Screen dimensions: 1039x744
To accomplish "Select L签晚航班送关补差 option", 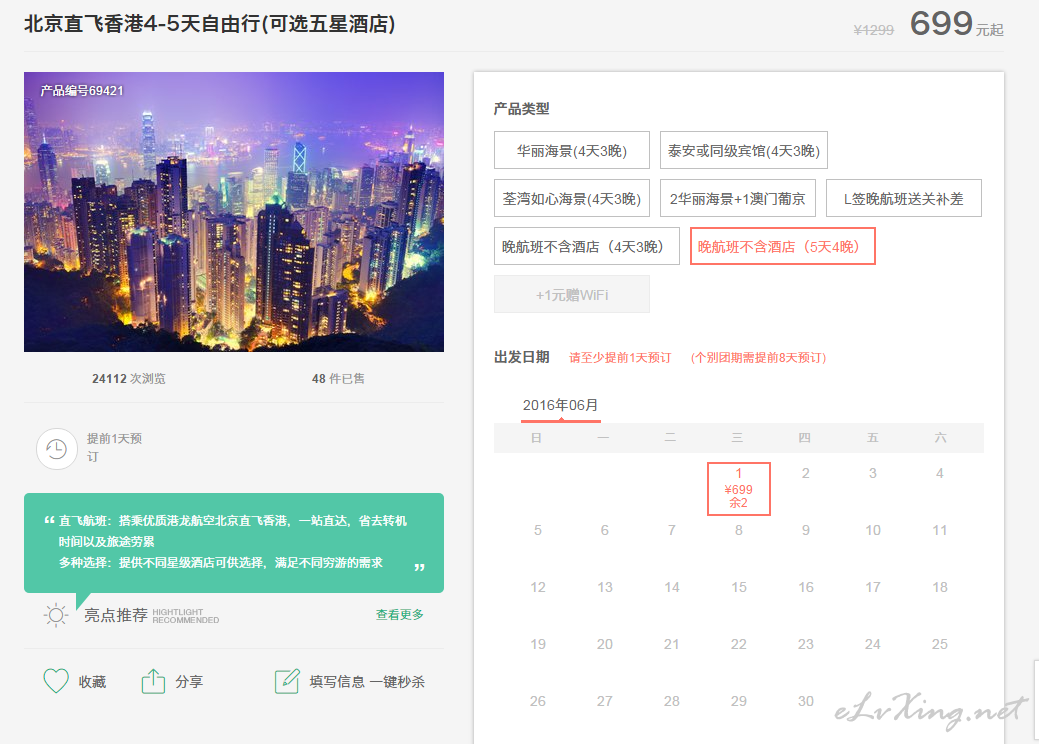I will tap(904, 198).
